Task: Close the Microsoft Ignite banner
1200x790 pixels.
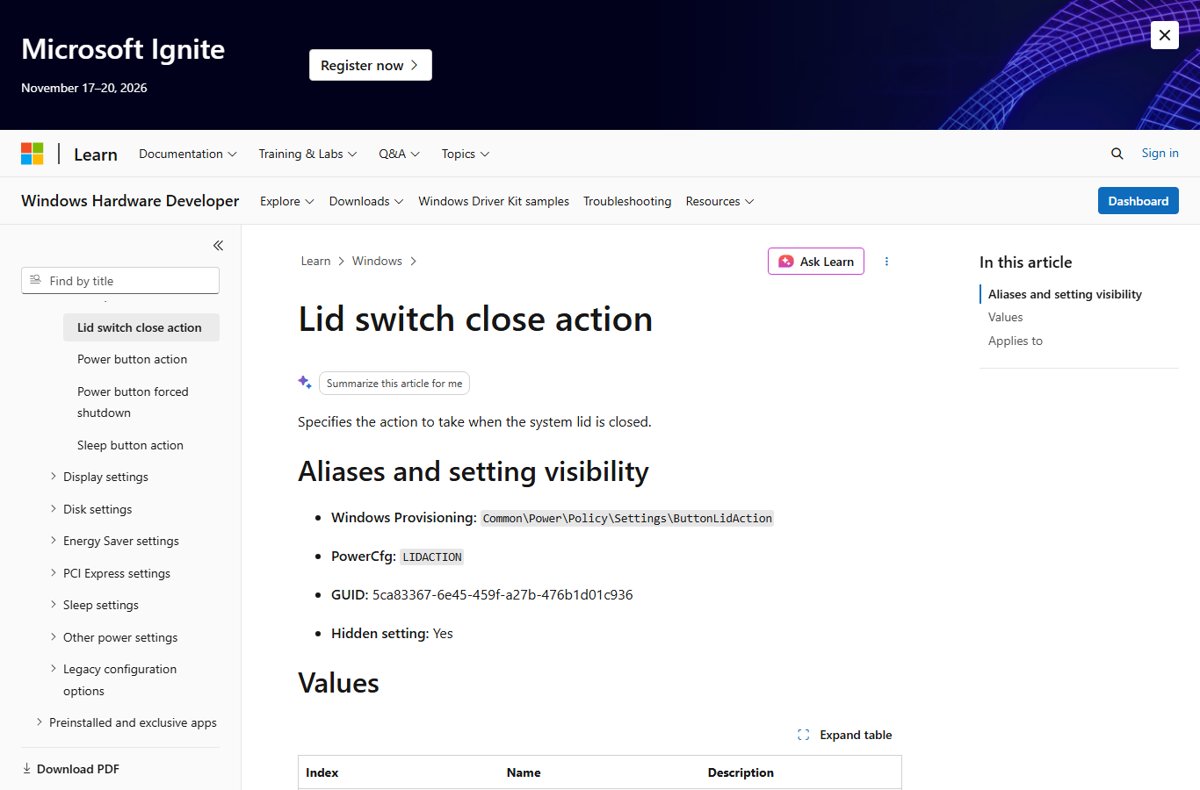Action: pos(1164,35)
